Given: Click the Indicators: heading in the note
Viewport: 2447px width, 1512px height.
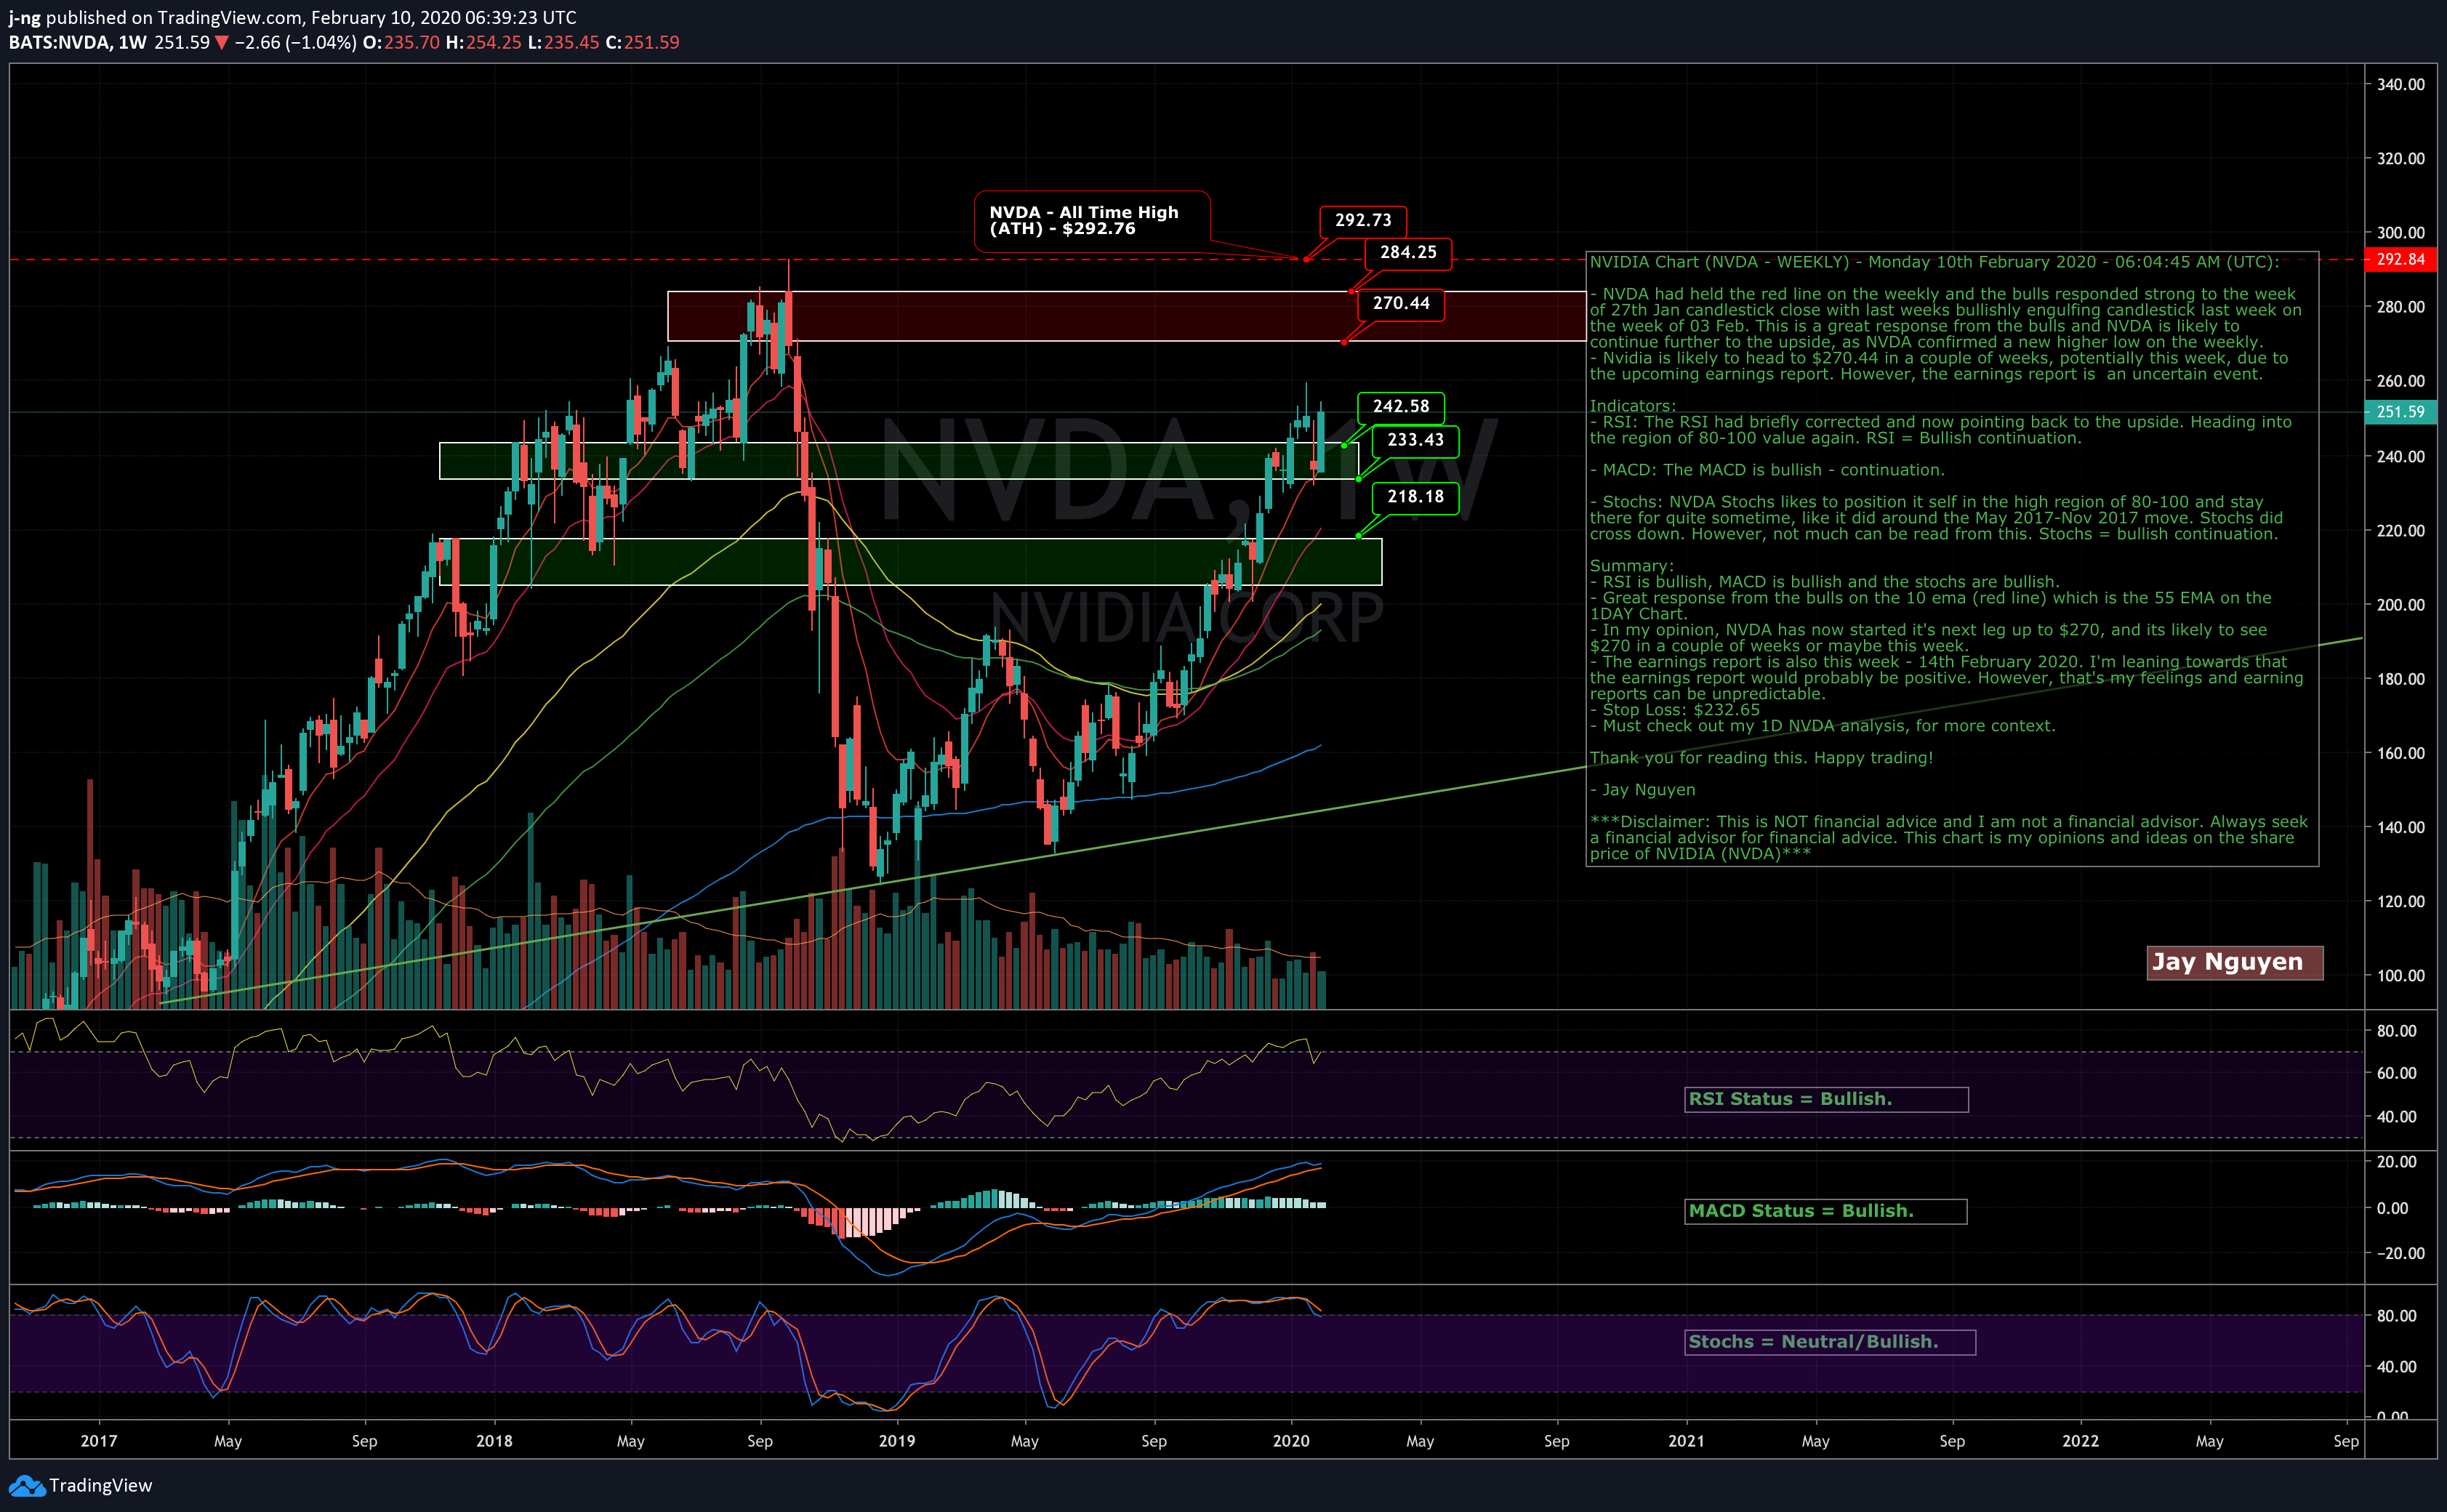Looking at the screenshot, I should click(x=1633, y=406).
